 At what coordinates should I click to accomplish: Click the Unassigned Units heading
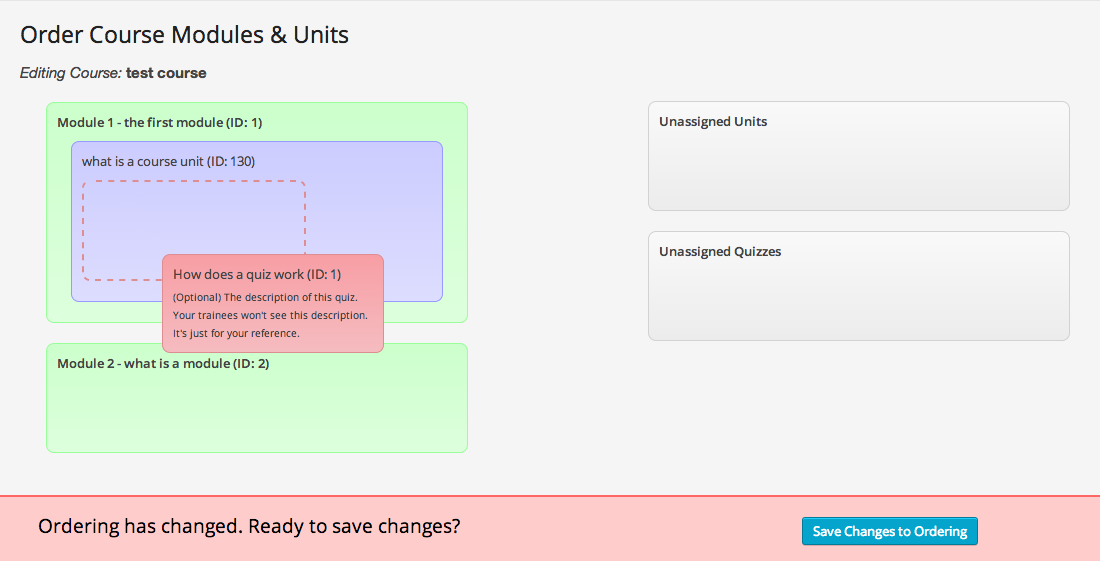click(x=713, y=121)
